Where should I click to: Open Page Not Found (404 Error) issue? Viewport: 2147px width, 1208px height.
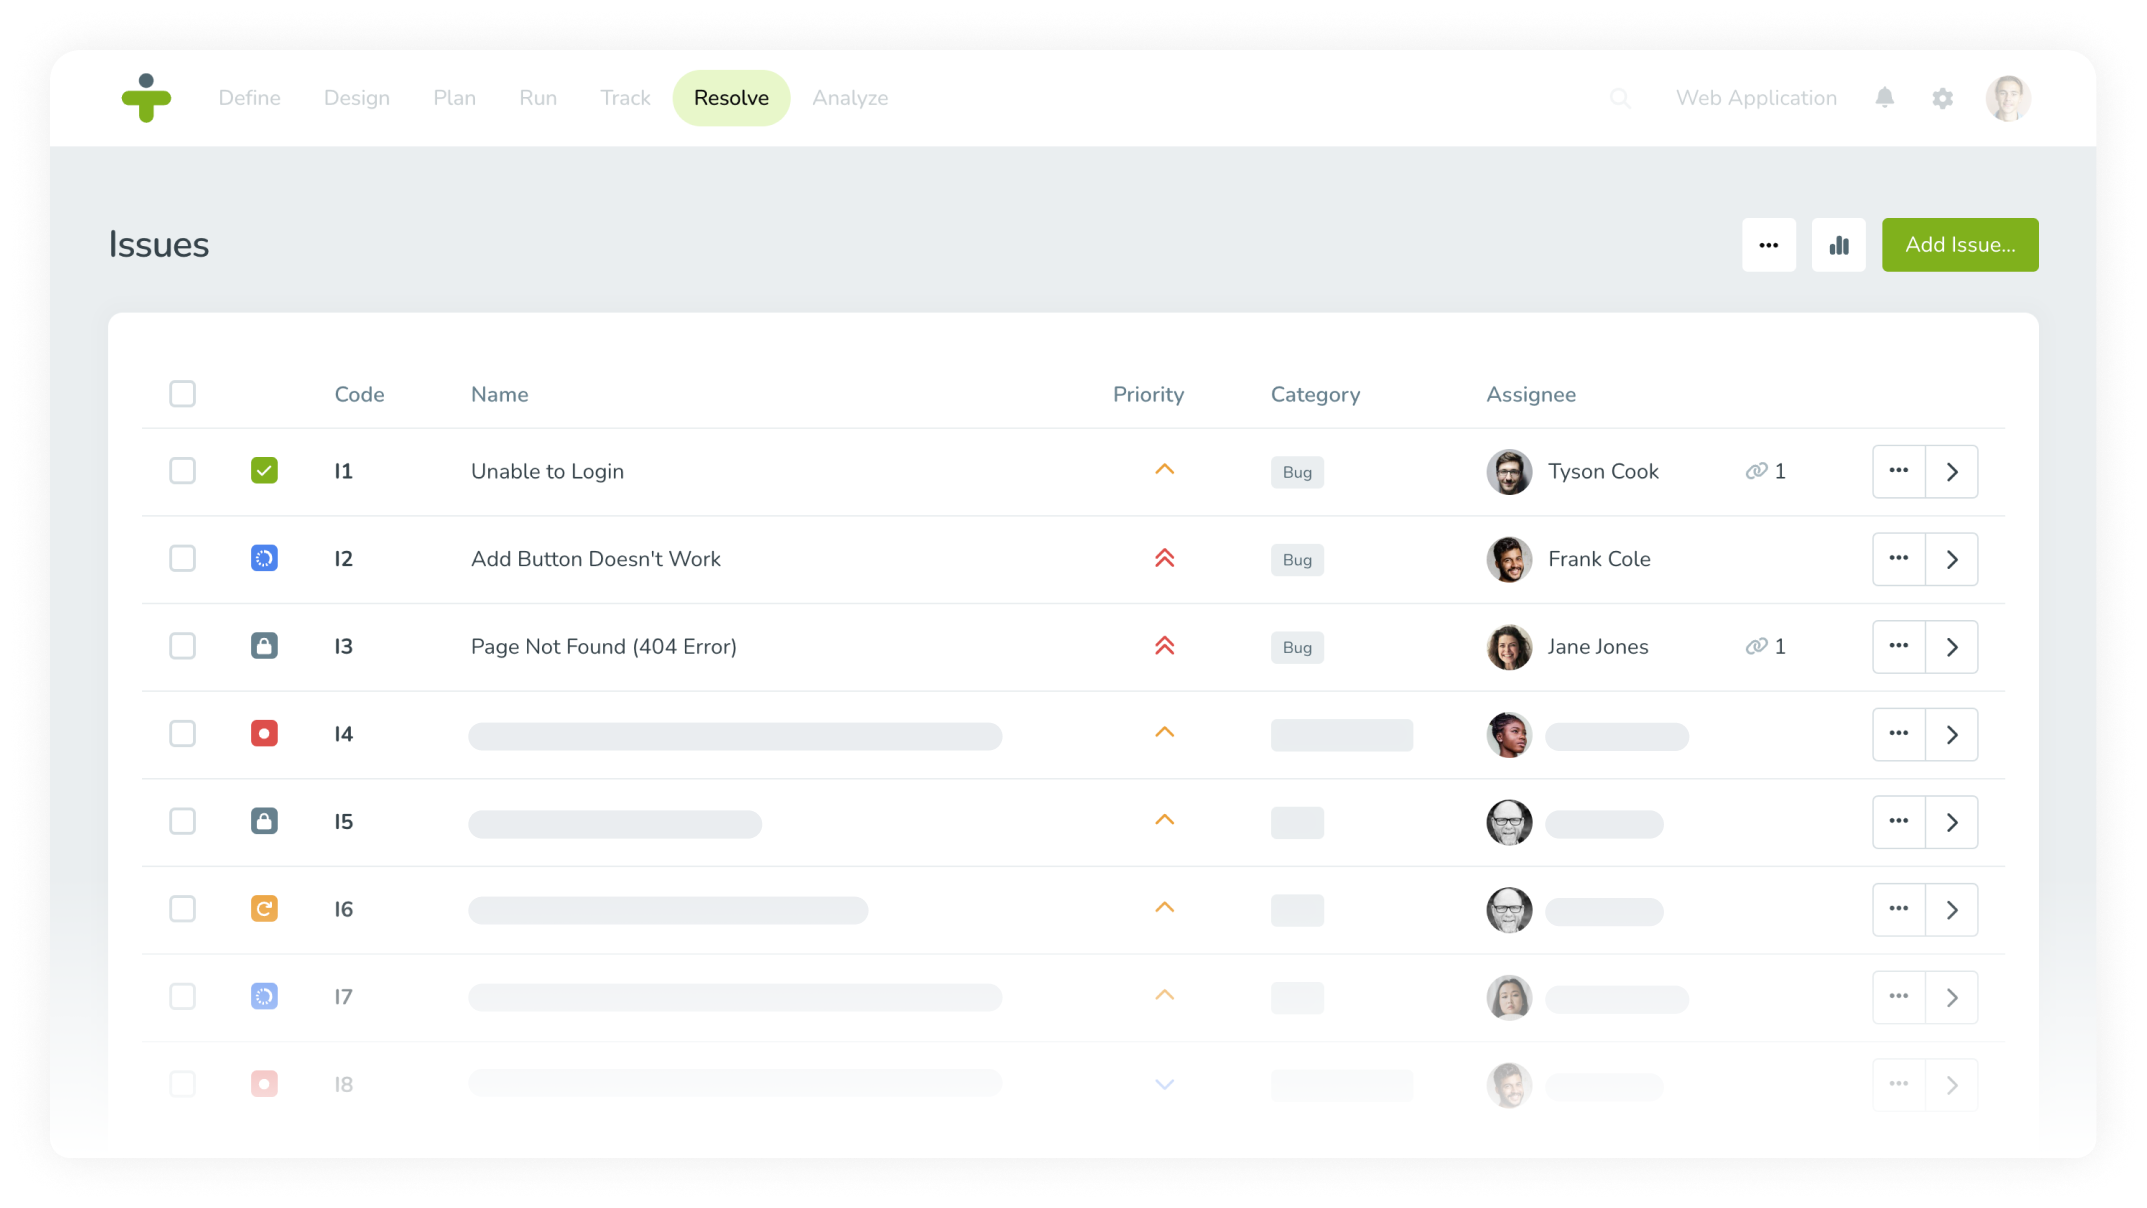point(603,647)
